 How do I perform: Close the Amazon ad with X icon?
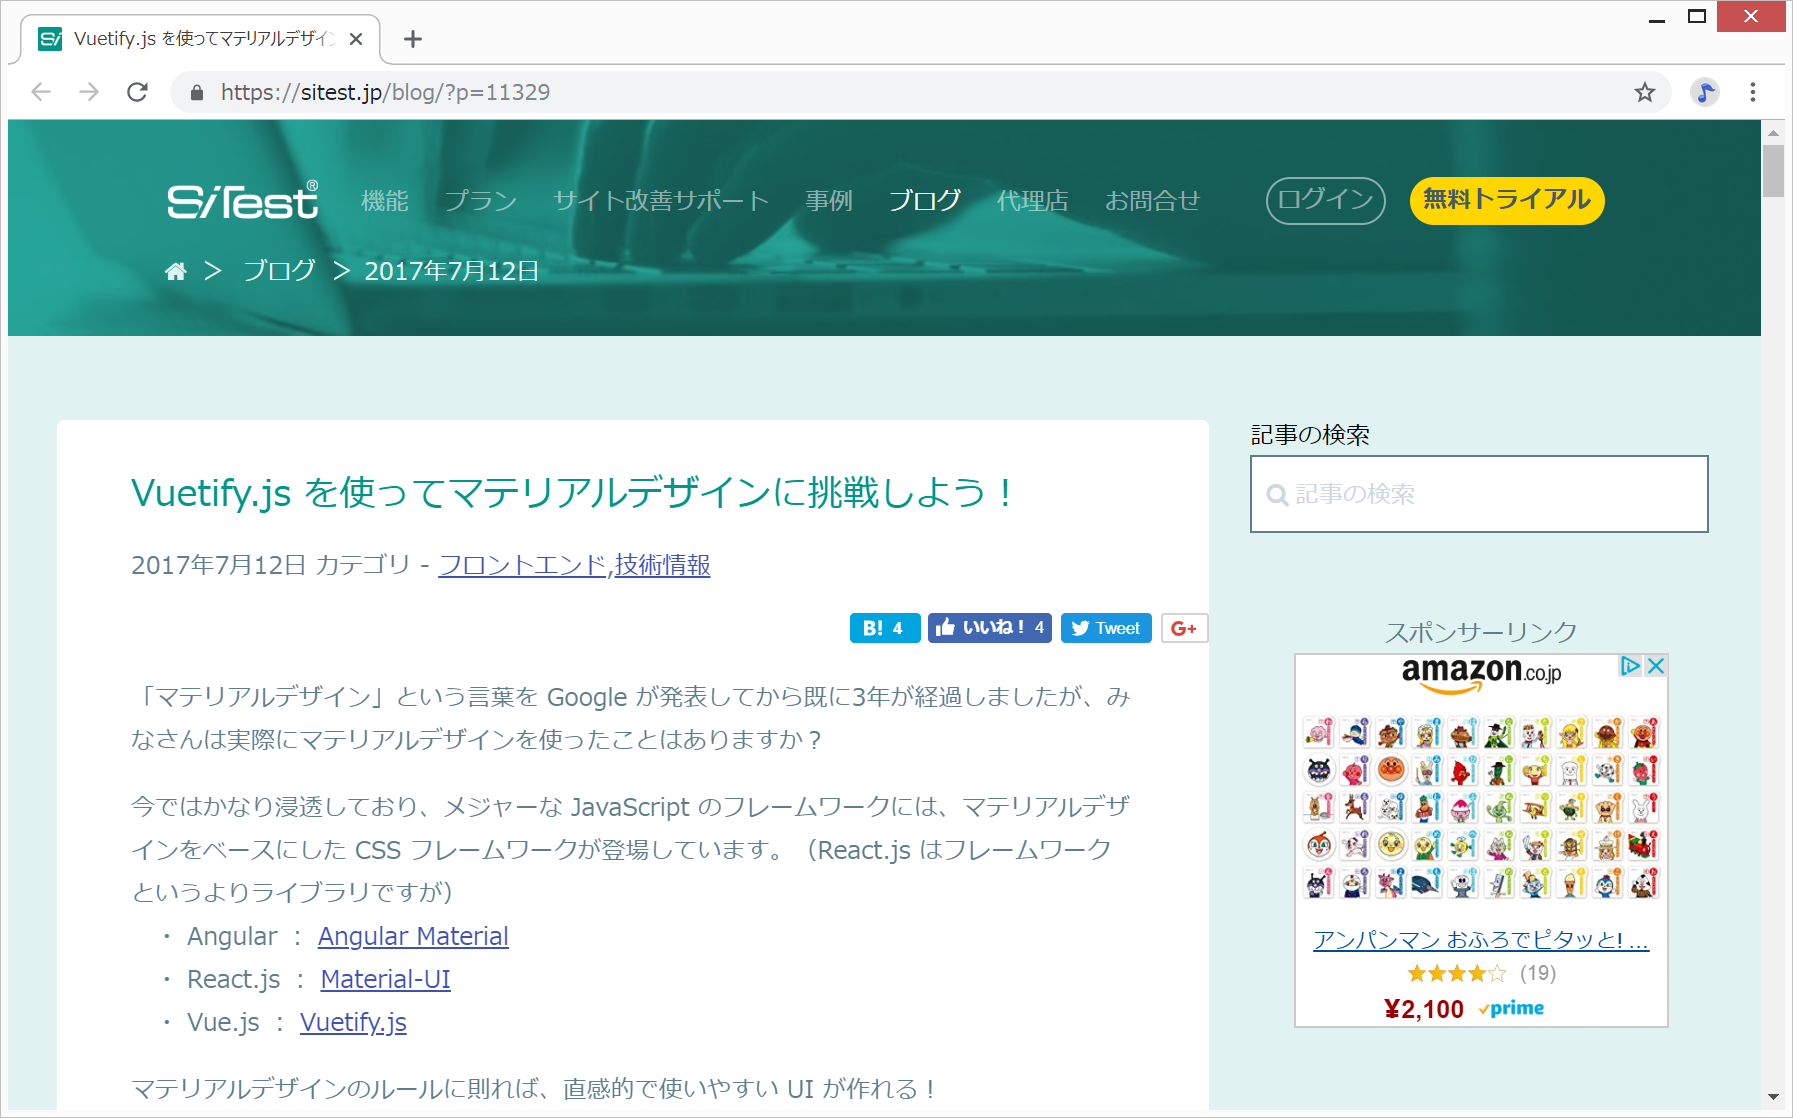click(1656, 666)
